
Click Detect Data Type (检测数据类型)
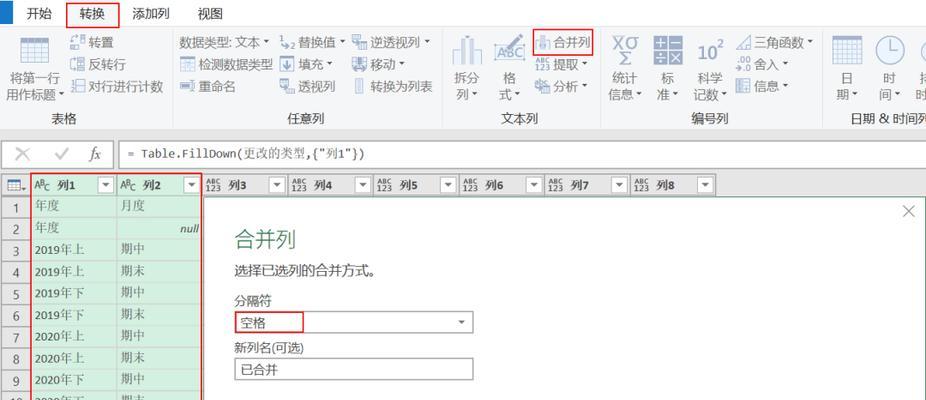coord(226,64)
